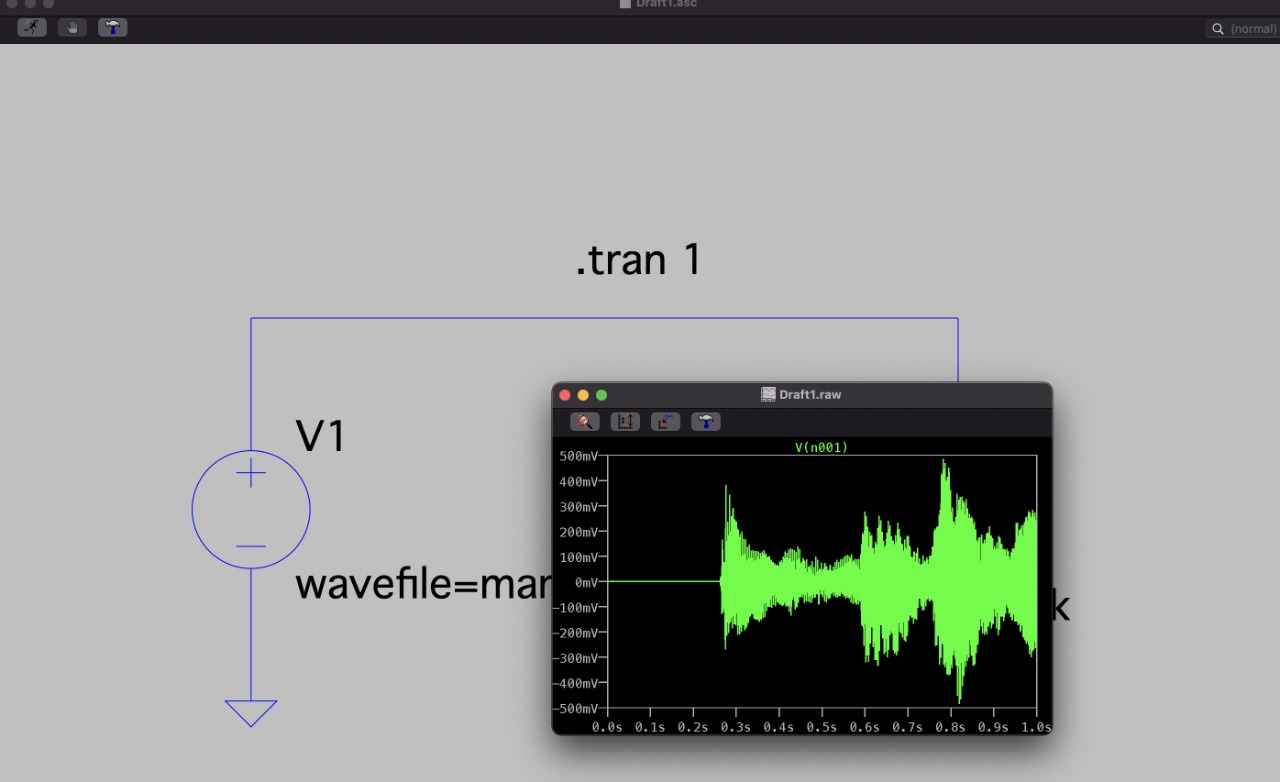The height and width of the screenshot is (782, 1280).
Task: Select the ground symbol below V1
Action: pos(251,712)
